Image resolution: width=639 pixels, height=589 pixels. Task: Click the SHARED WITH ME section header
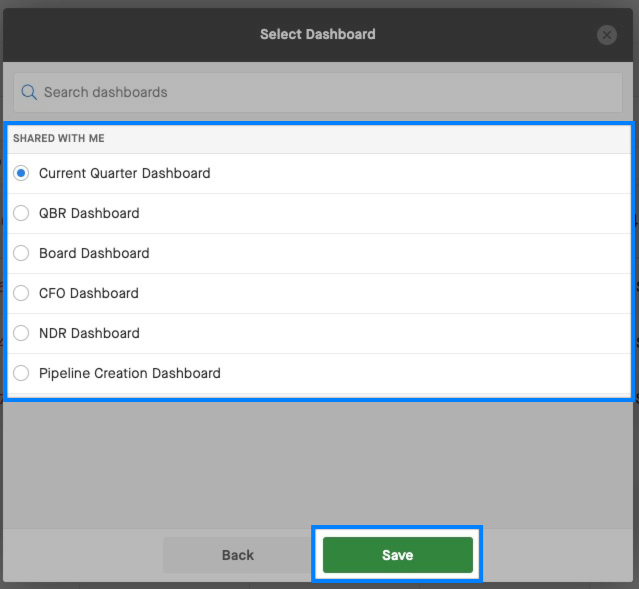[x=59, y=139]
